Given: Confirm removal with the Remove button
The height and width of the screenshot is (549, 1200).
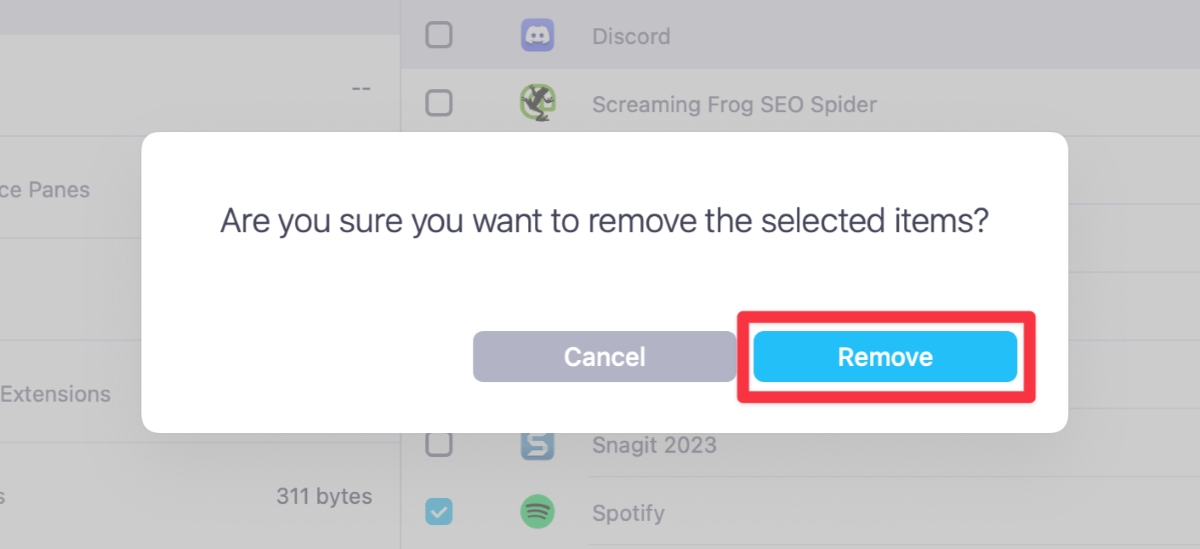Looking at the screenshot, I should [x=885, y=357].
